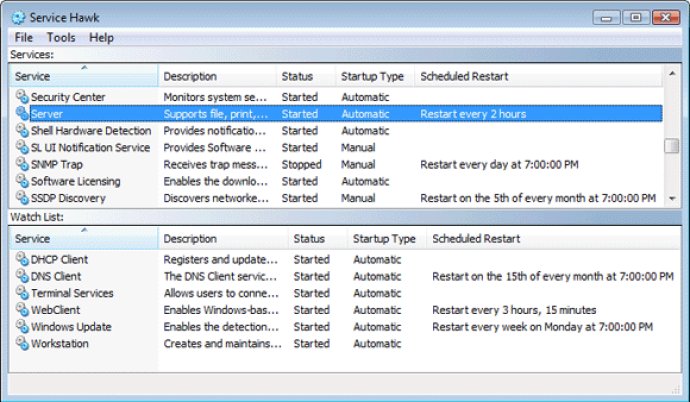Screen dimensions: 690x402
Task: Click the Service Hawk title bar icon
Action: 18,18
